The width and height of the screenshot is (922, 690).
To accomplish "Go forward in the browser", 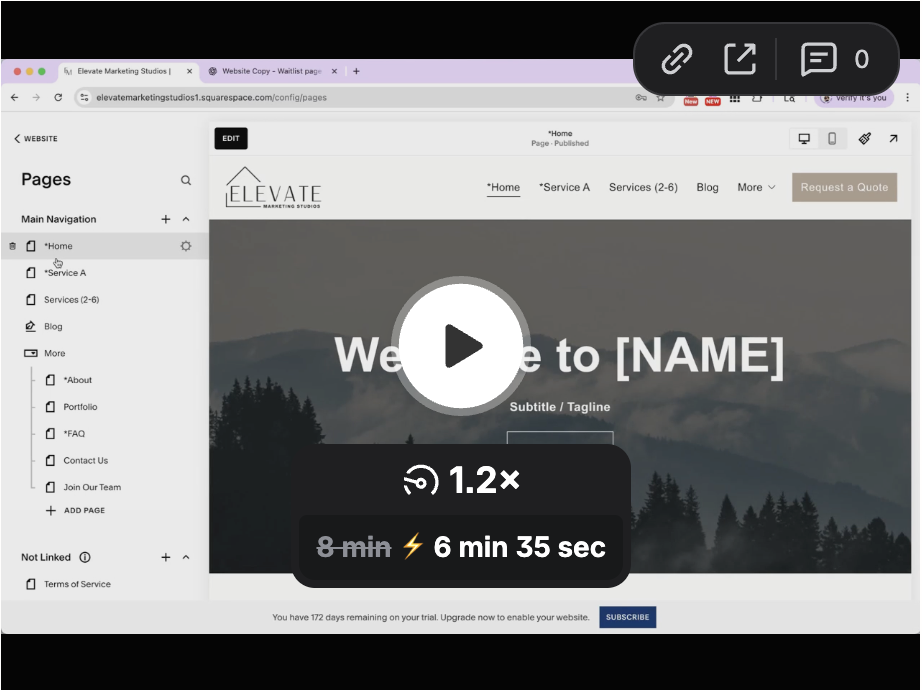I will click(x=36, y=98).
